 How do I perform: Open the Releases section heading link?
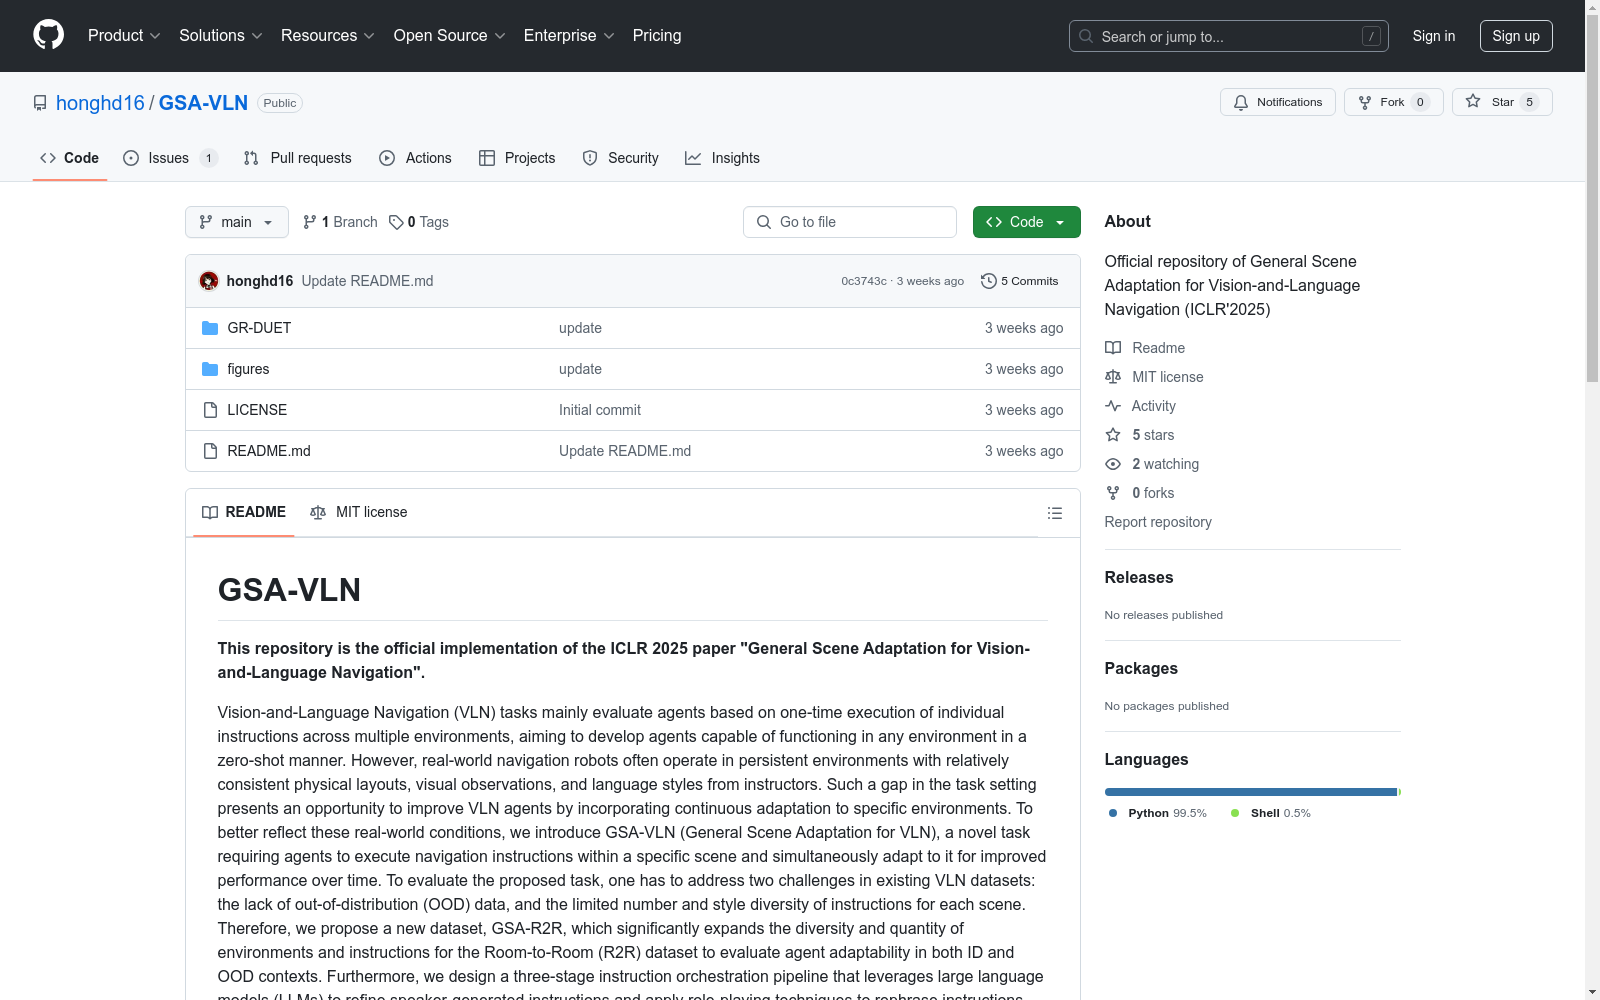point(1139,577)
